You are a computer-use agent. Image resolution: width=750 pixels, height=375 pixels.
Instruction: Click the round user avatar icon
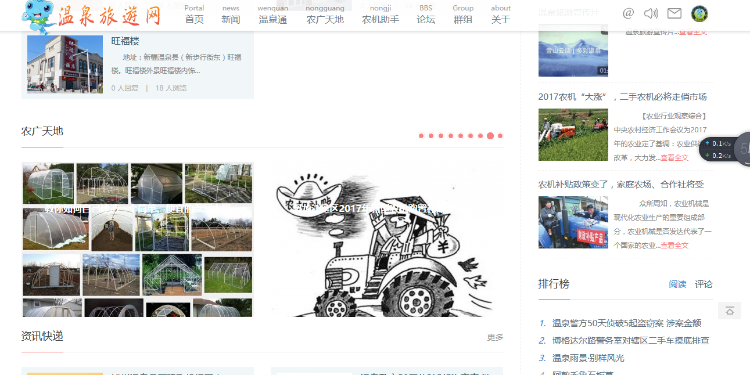point(699,13)
